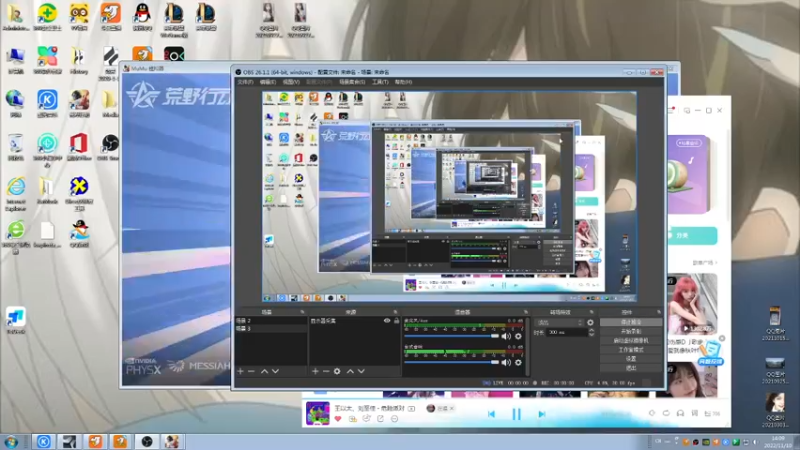Open the playlist queue icon in music player
Screen dimensions: 800x450
pyautogui.click(x=711, y=413)
